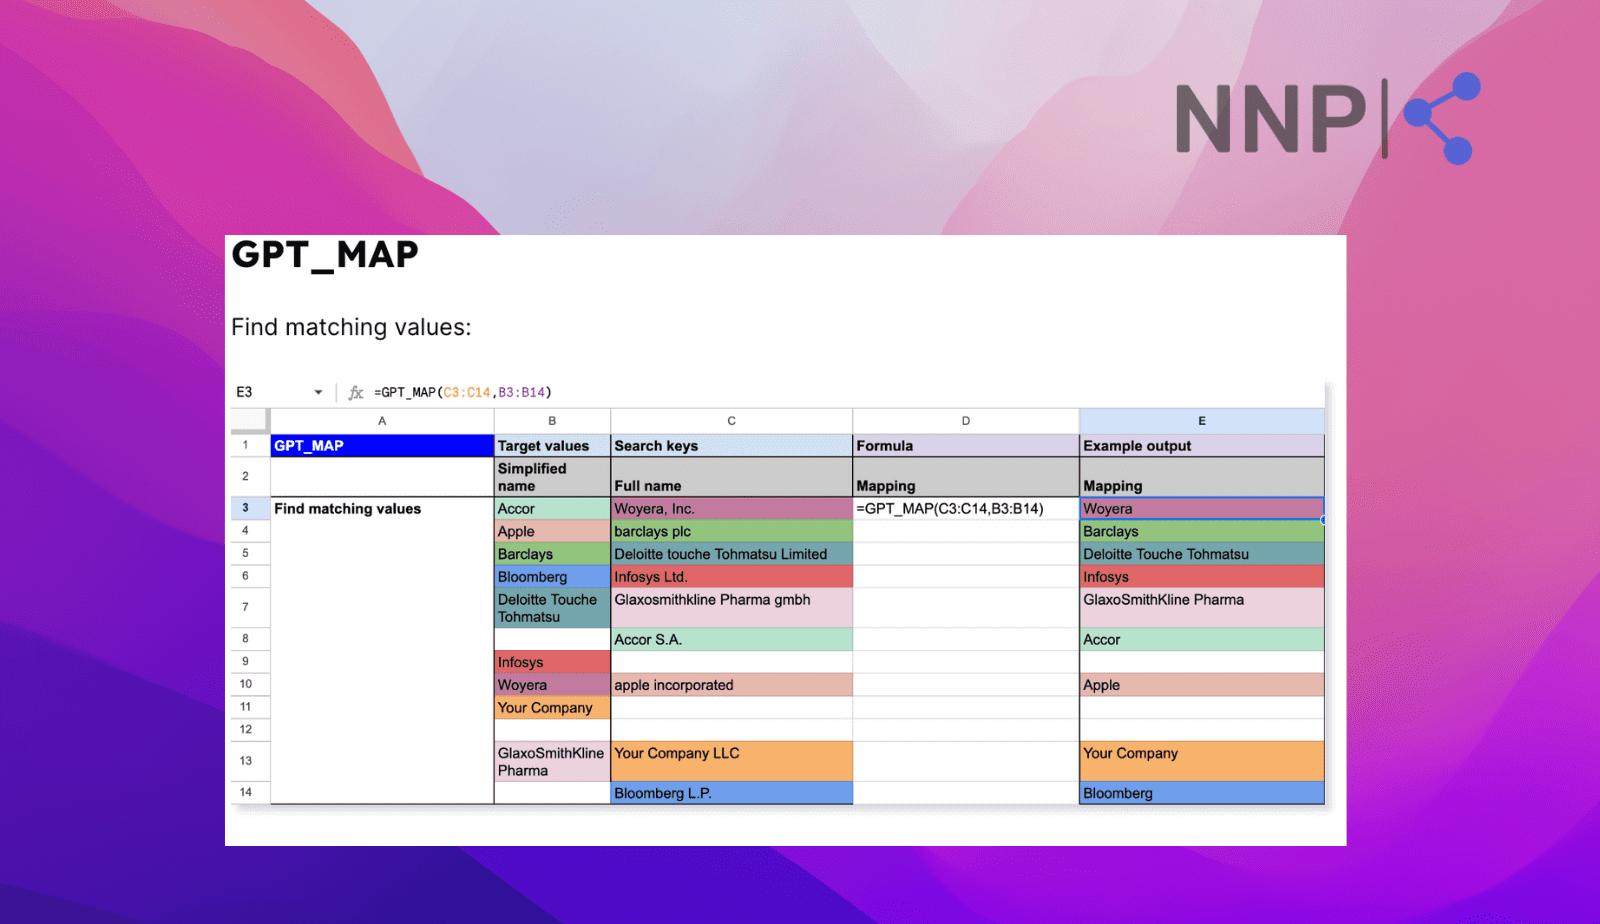Click 'Glaxosmithkline Pharma gmbh' cell
Image resolution: width=1600 pixels, height=924 pixels.
pyautogui.click(x=731, y=608)
